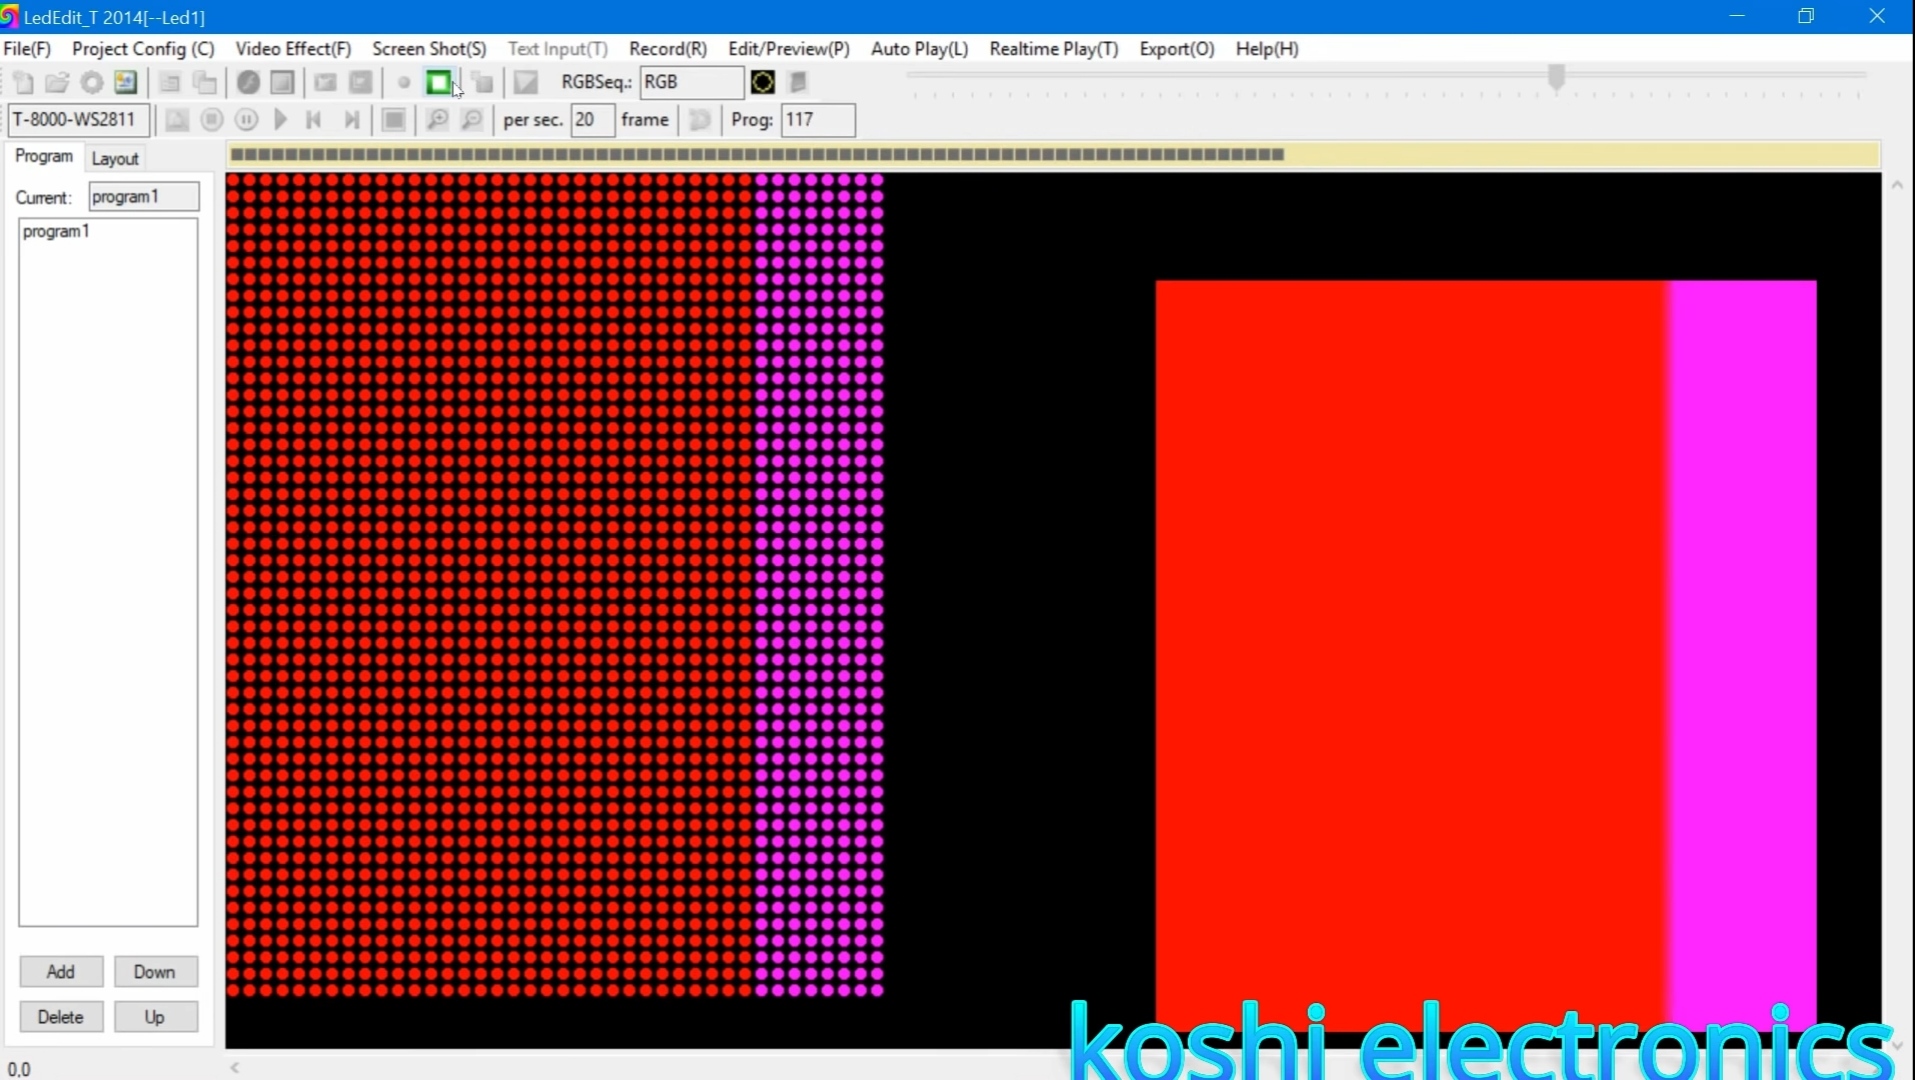
Task: Open the Realtime Play(T) menu
Action: (x=1054, y=49)
